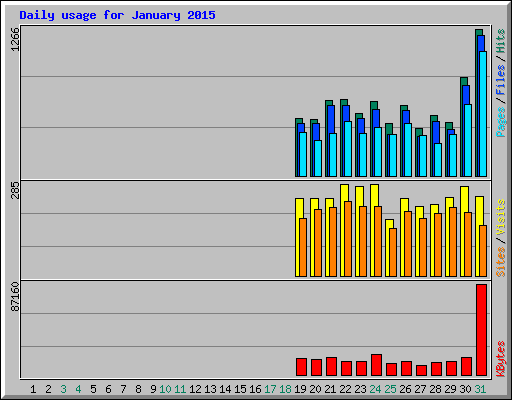
Task: Click day 22 label on the x-axis
Action: pos(345,389)
